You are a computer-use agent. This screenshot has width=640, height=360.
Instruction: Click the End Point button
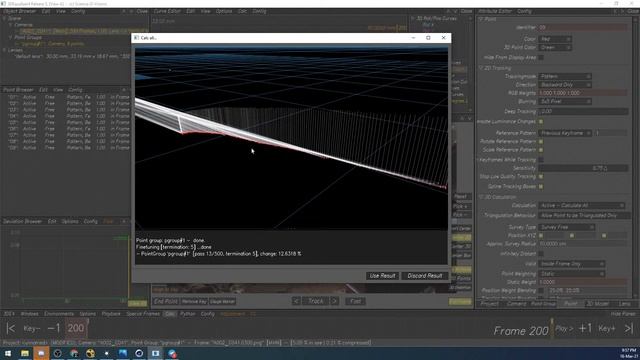pyautogui.click(x=166, y=301)
